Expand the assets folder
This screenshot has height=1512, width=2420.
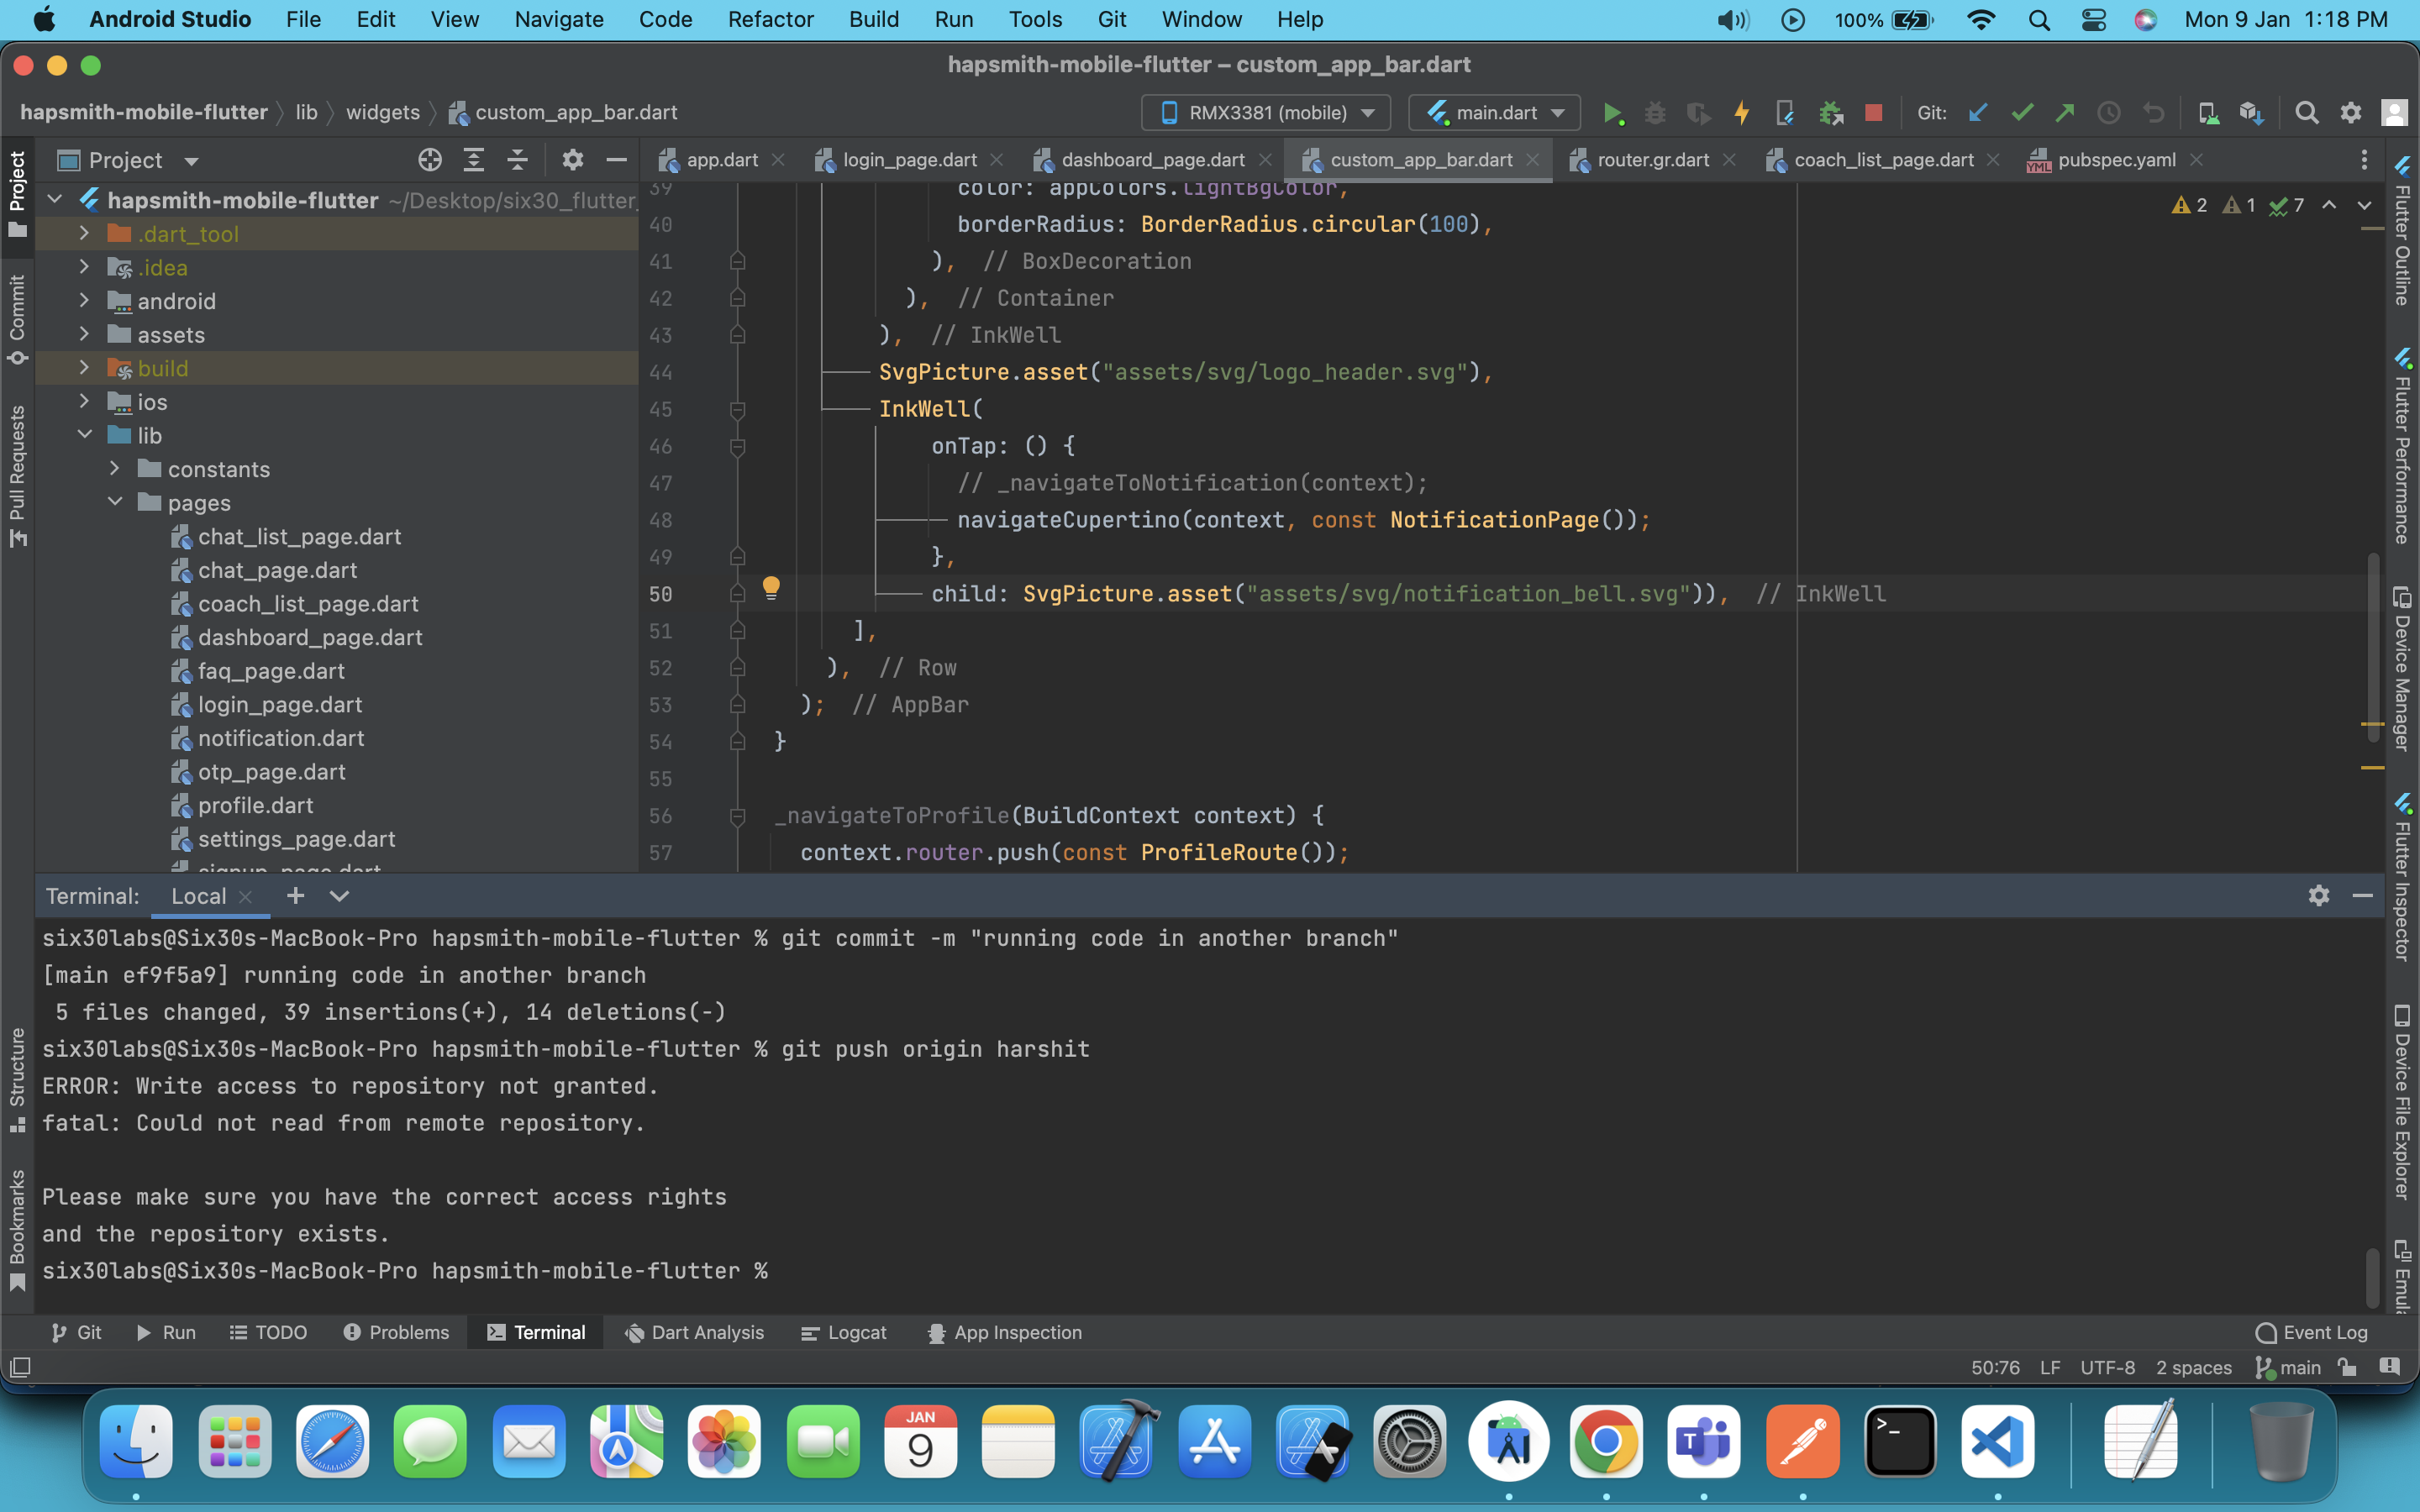click(x=85, y=334)
